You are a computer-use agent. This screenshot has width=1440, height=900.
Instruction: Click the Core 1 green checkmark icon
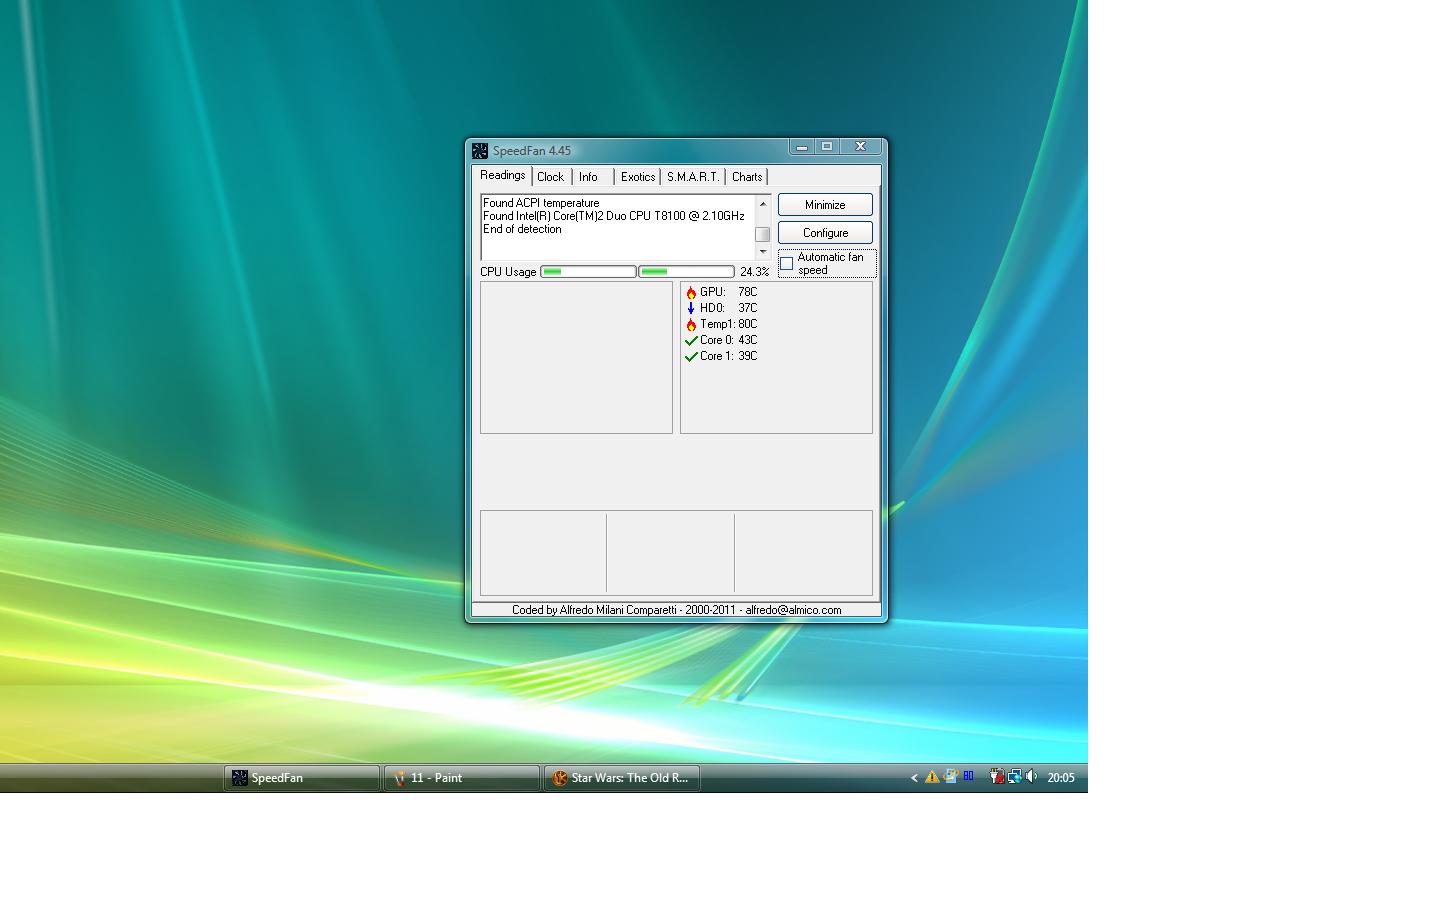[x=691, y=356]
